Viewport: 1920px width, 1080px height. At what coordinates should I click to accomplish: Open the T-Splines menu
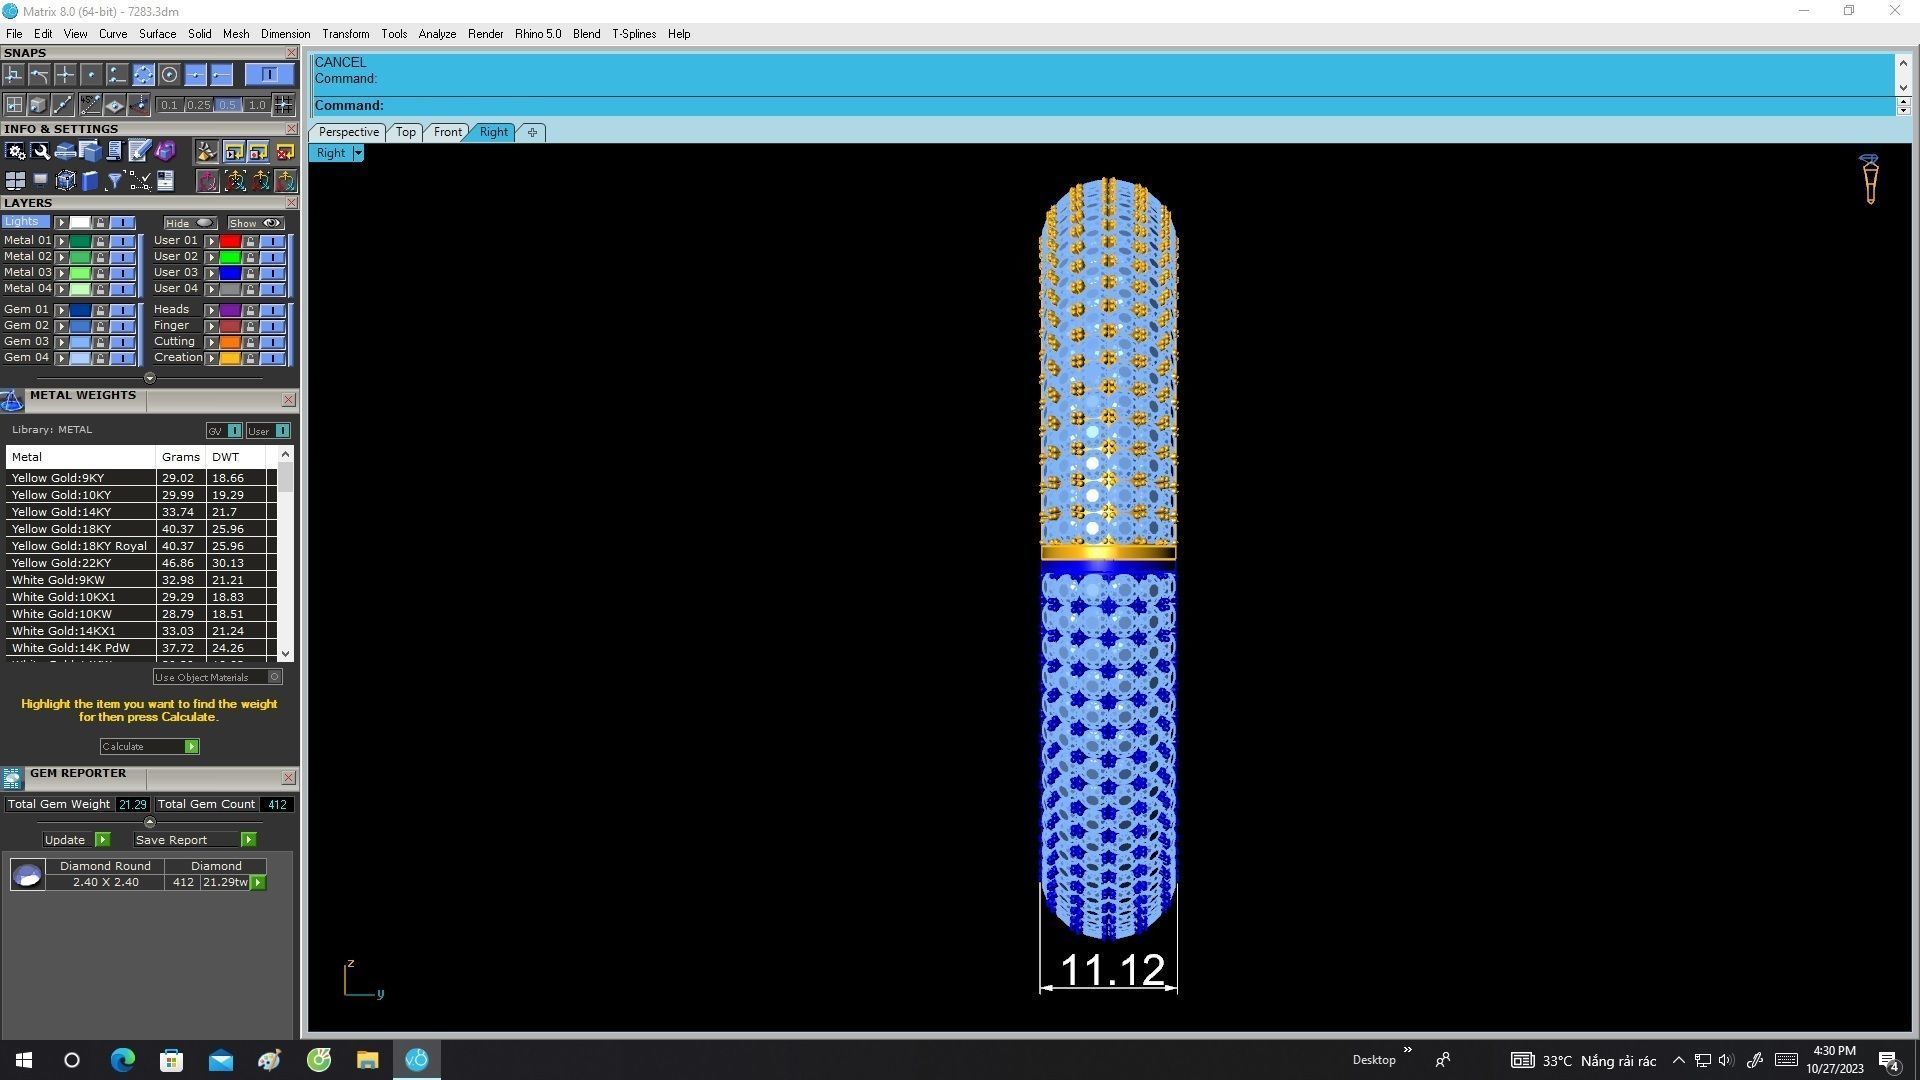633,34
